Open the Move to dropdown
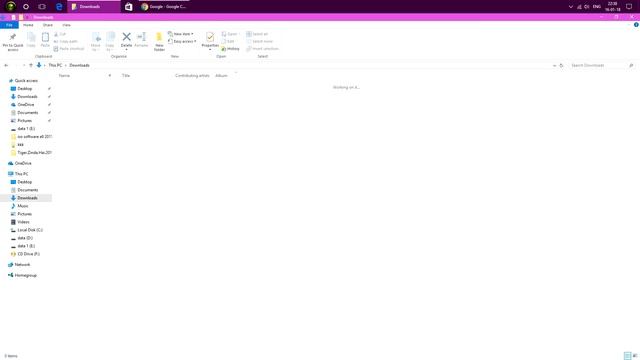640x360 pixels. (96, 42)
